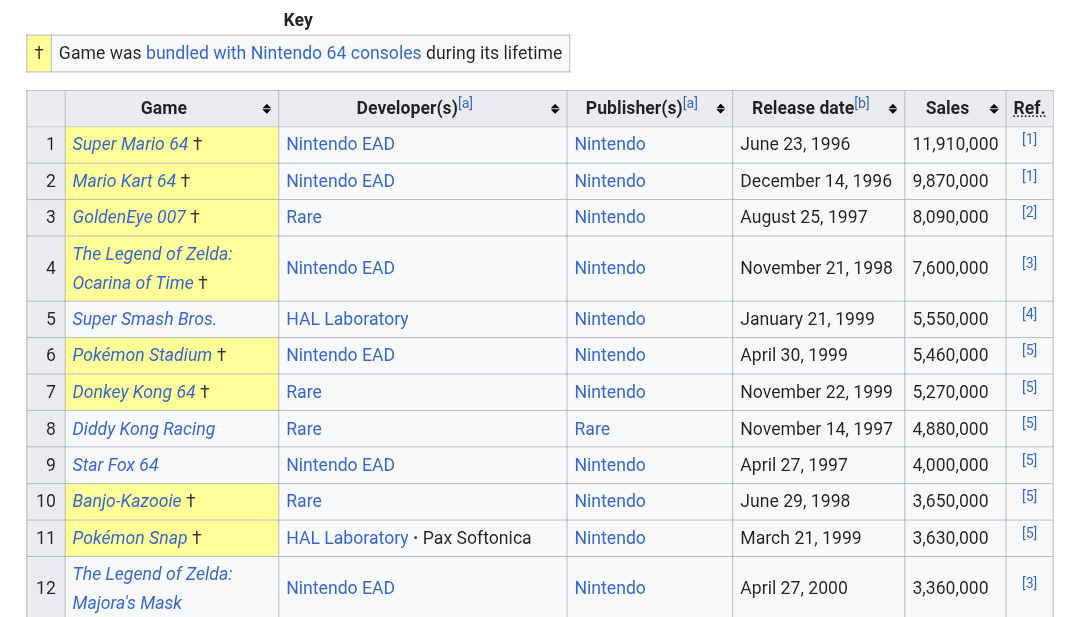Click Nintendo EAD in Mario Kart 64 row
The image size is (1080, 617).
340,181
